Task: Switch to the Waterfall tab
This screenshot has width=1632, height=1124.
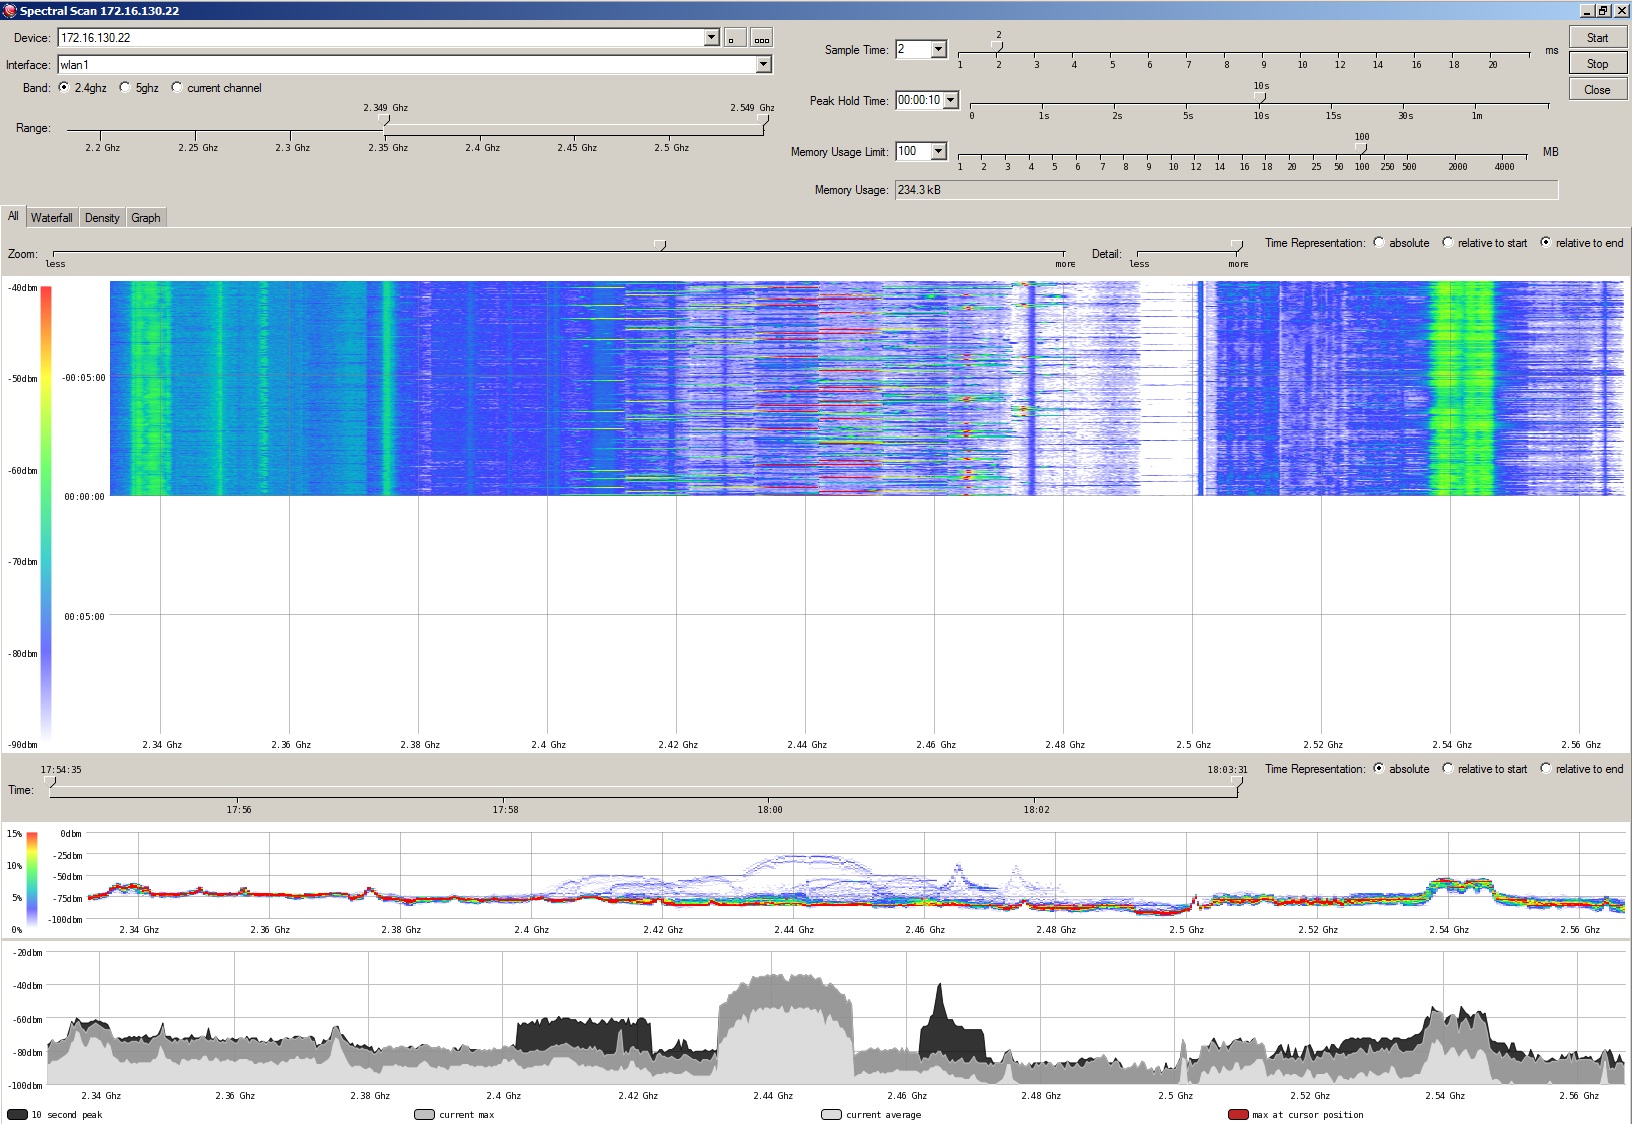Action: click(51, 218)
